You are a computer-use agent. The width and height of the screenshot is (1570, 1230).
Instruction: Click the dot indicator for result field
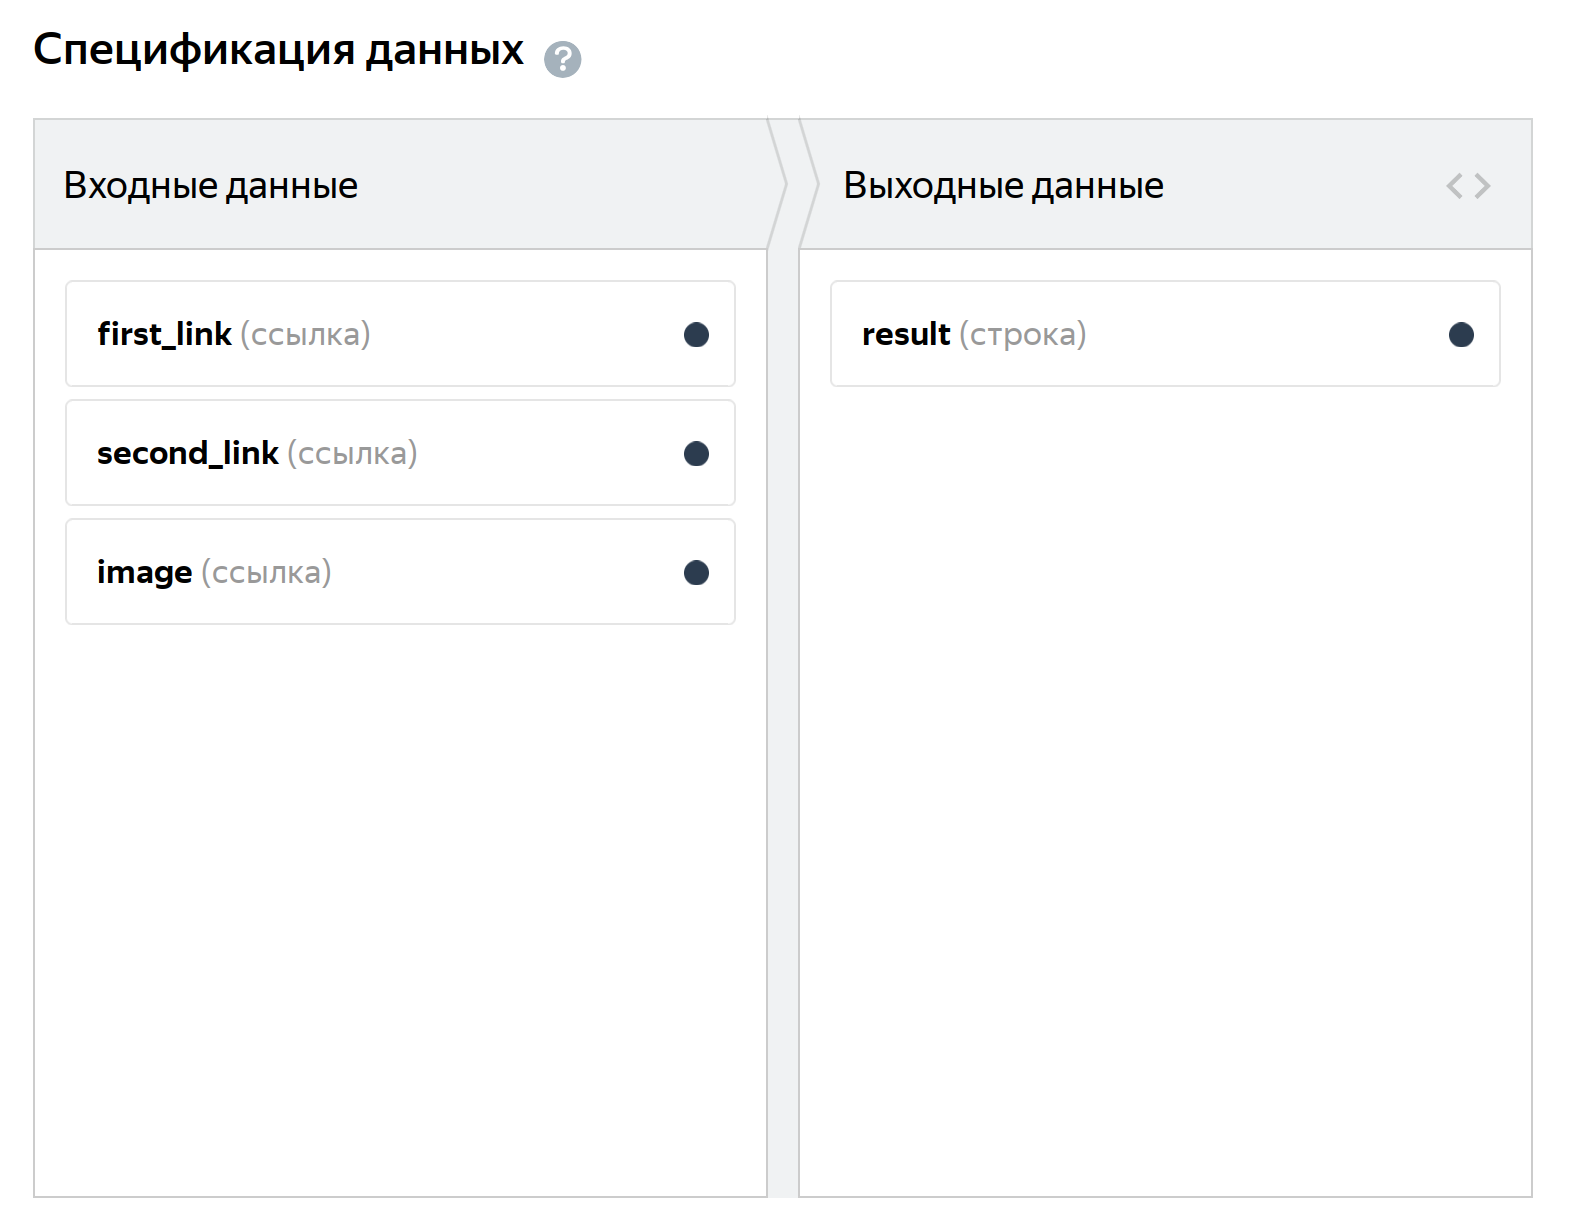click(x=1460, y=335)
